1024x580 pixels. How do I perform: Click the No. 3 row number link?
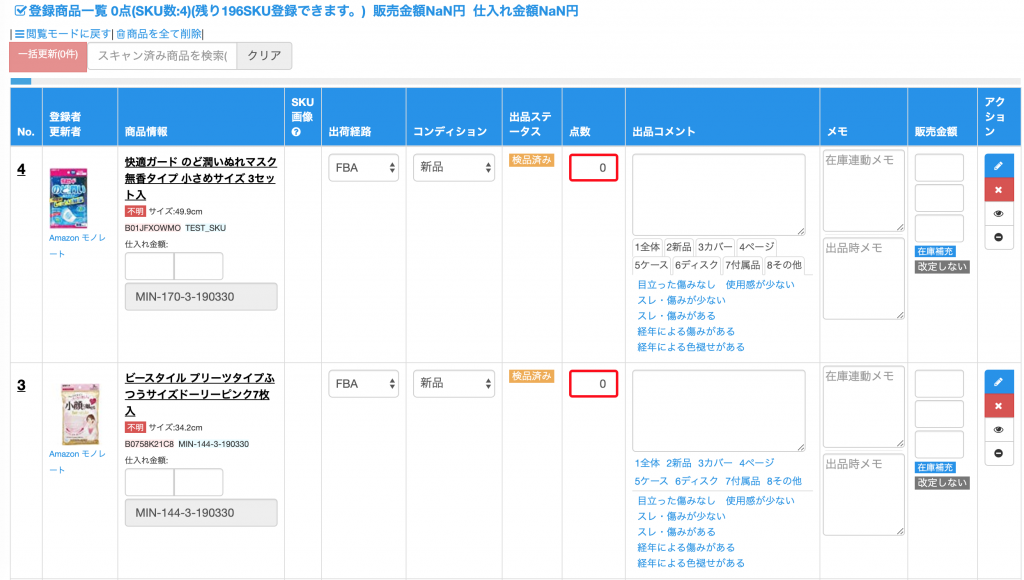tap(22, 385)
